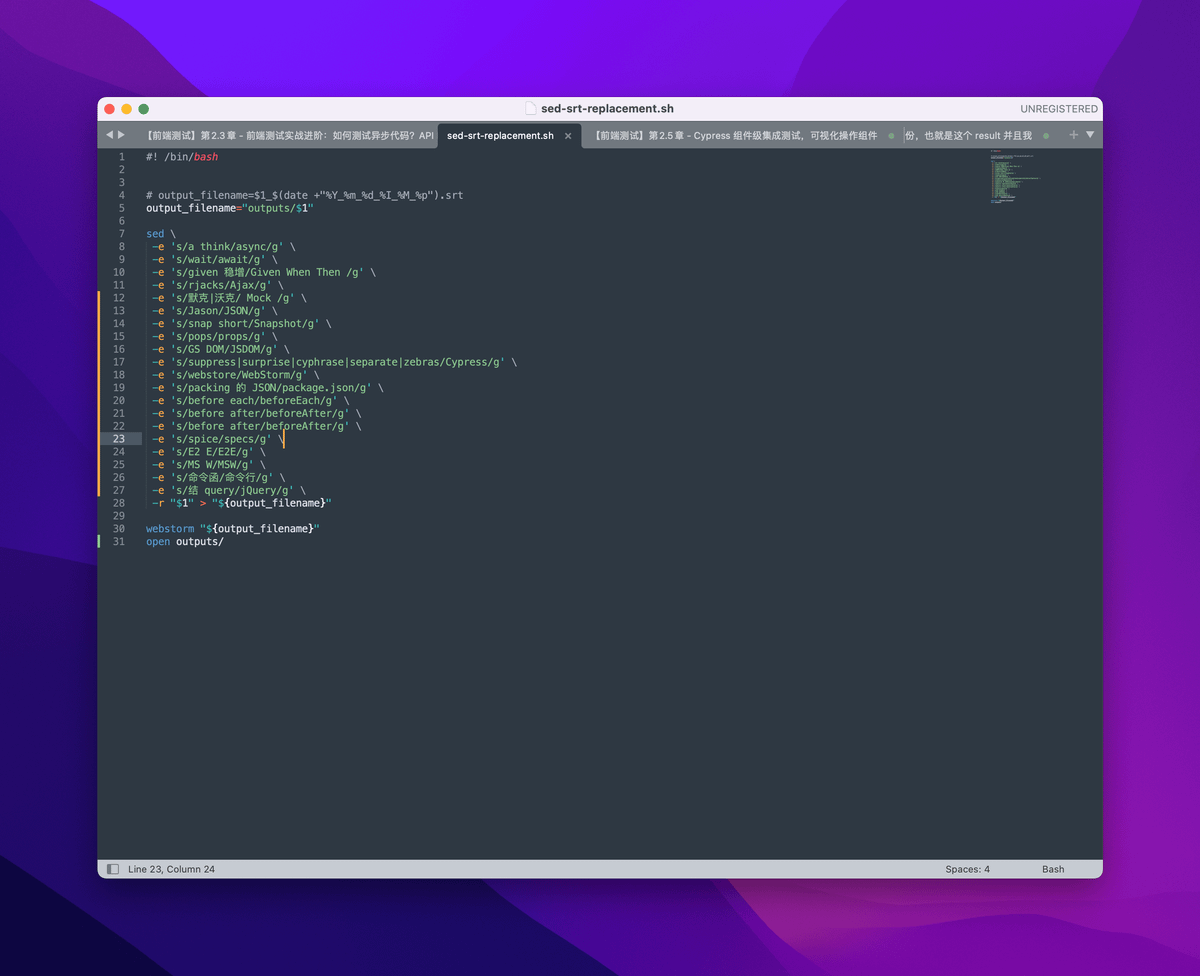Switch to the 第2.5章 Cypress tab
The image size is (1200, 976).
735,136
